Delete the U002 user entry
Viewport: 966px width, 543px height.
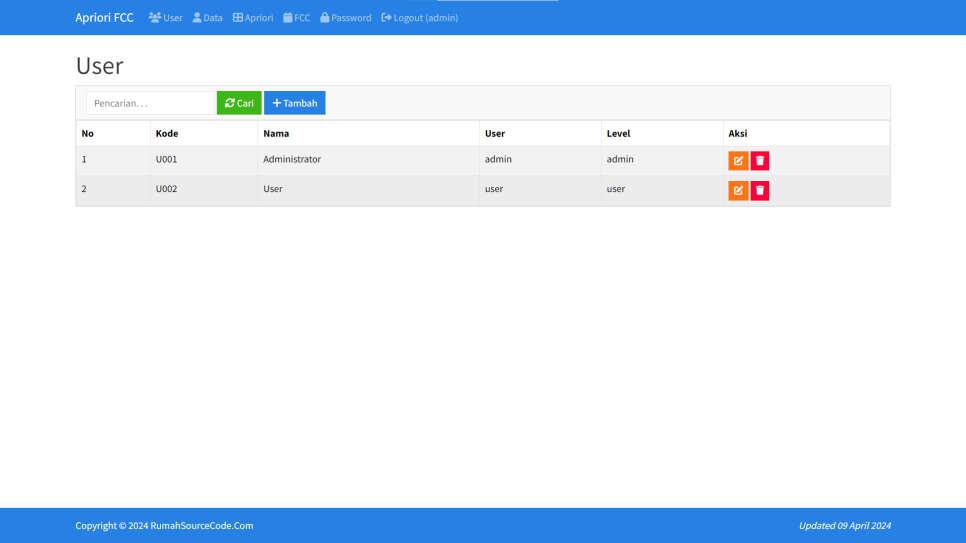(760, 190)
